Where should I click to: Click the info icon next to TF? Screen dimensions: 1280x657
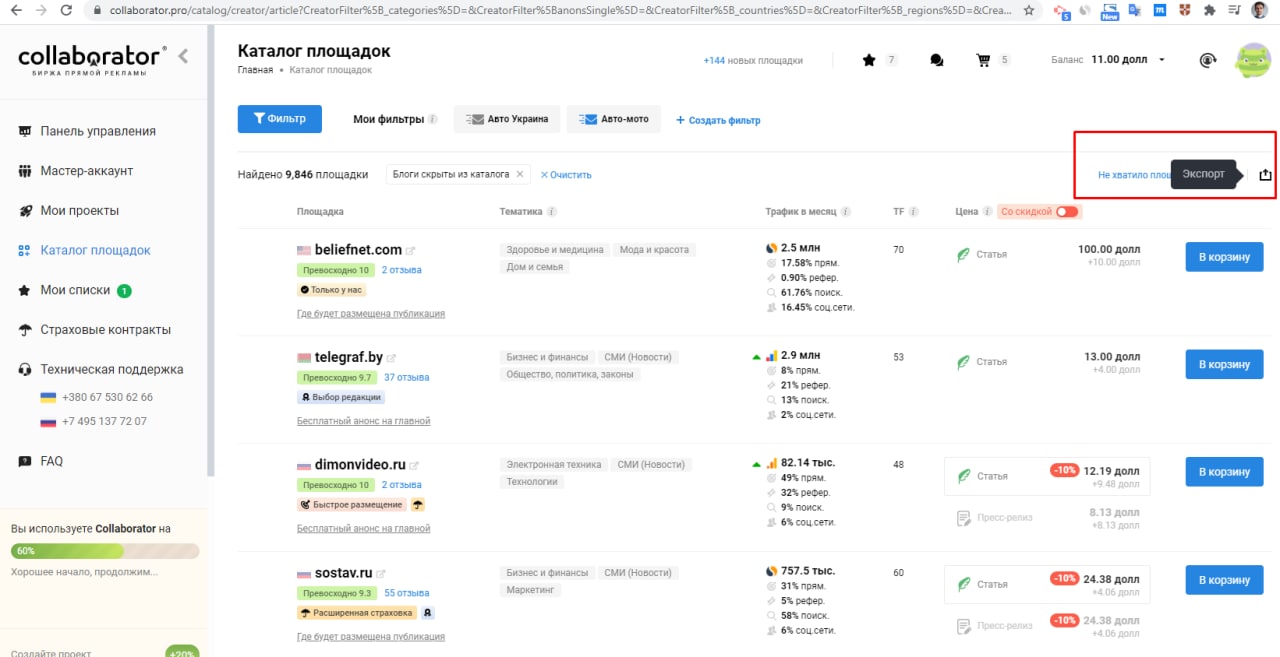coord(914,212)
